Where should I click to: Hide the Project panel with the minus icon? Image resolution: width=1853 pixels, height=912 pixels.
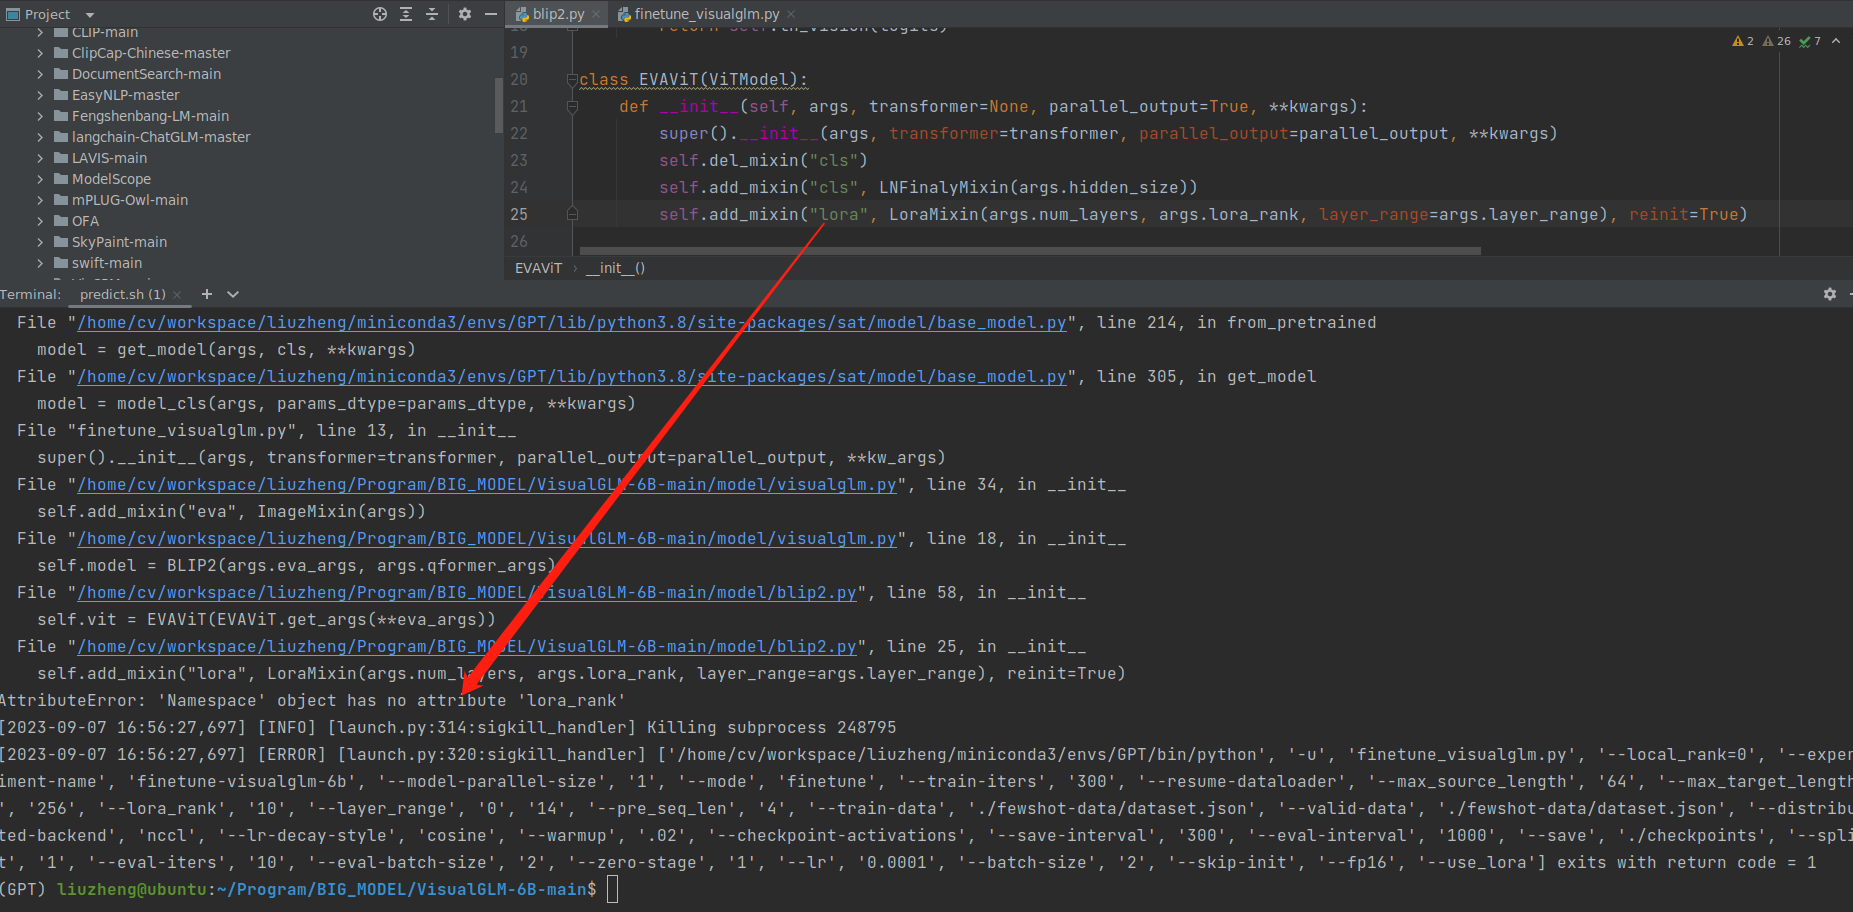coord(490,14)
